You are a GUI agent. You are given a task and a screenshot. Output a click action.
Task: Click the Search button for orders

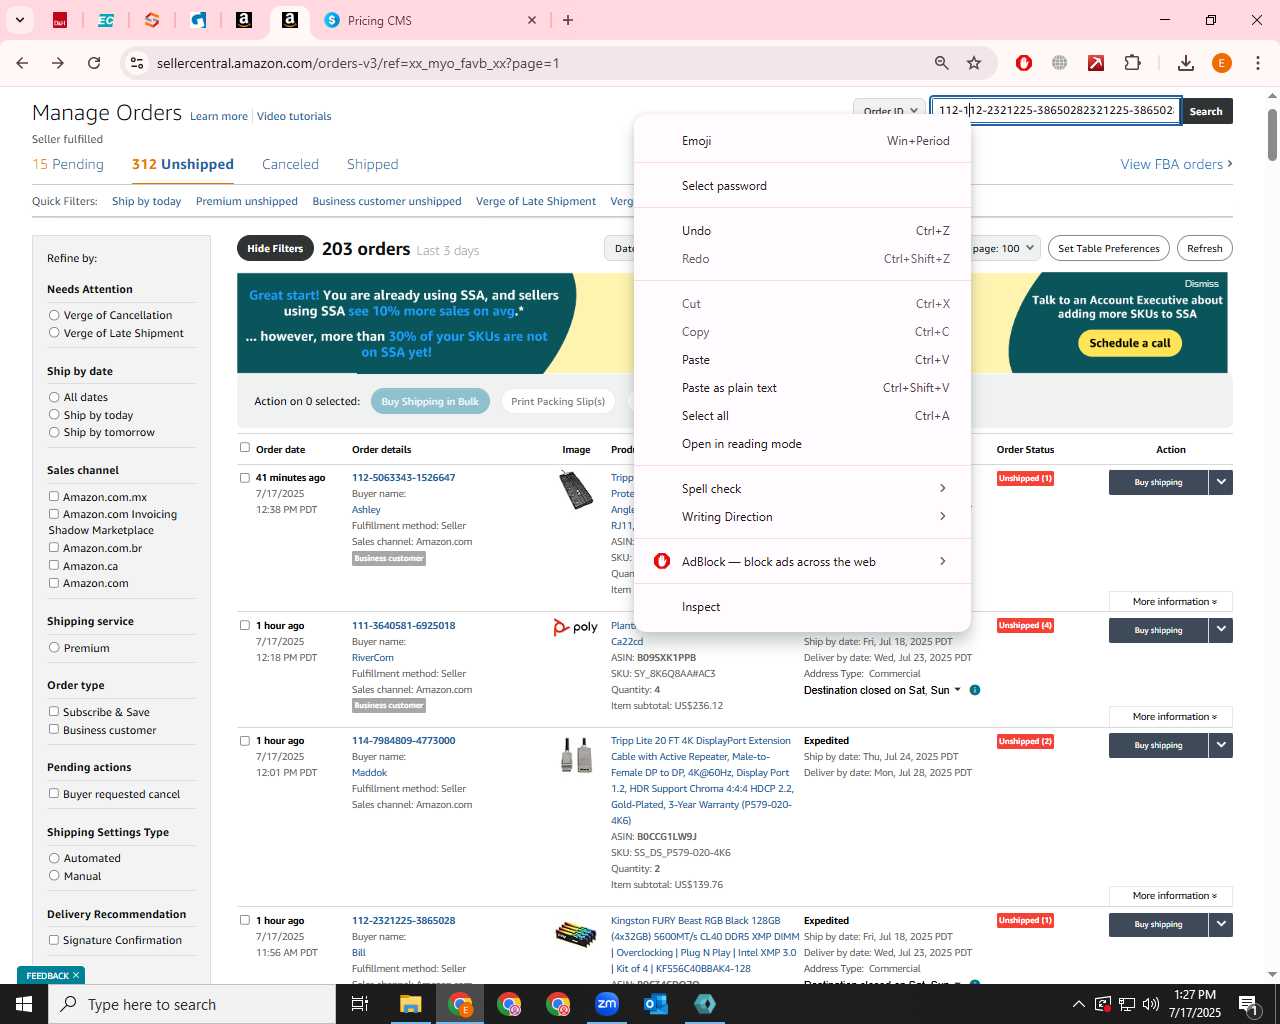click(1206, 111)
